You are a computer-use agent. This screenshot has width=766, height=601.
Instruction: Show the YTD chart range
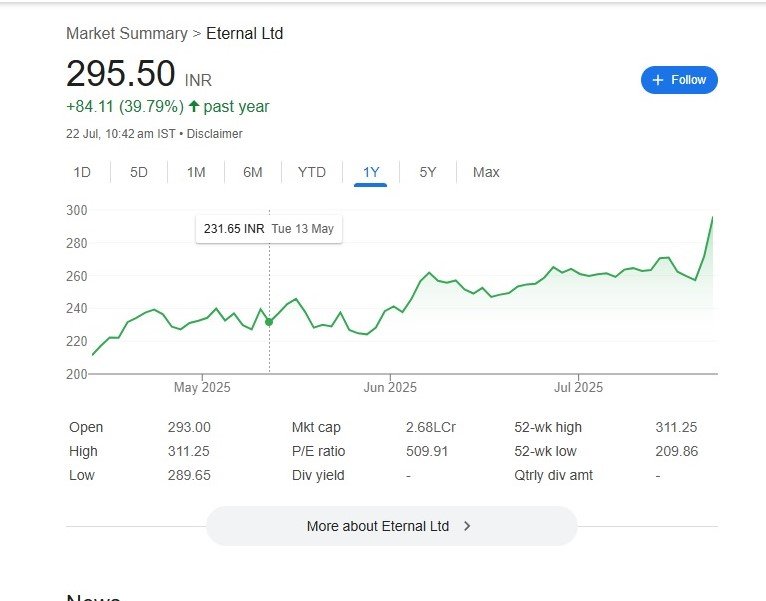312,172
